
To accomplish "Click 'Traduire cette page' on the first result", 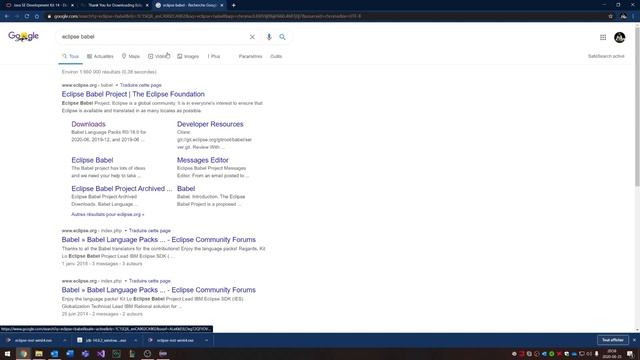I will coord(141,85).
